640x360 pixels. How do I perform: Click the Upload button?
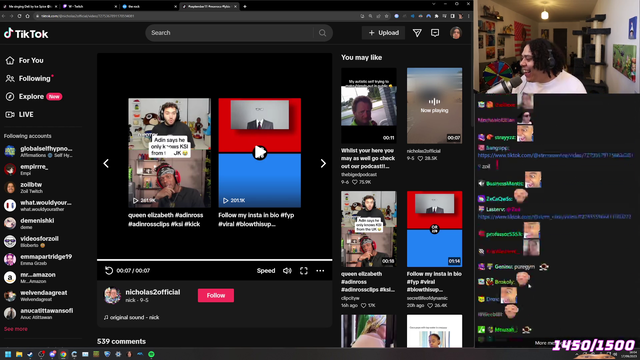383,33
